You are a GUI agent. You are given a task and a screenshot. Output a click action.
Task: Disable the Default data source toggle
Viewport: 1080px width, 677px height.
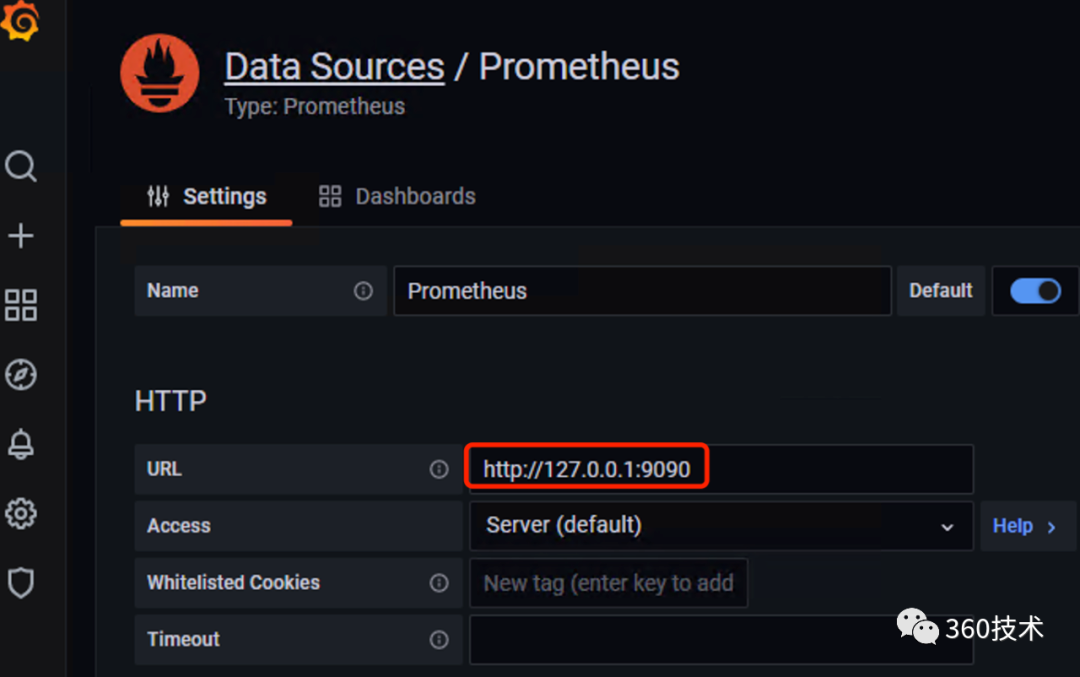[1035, 291]
